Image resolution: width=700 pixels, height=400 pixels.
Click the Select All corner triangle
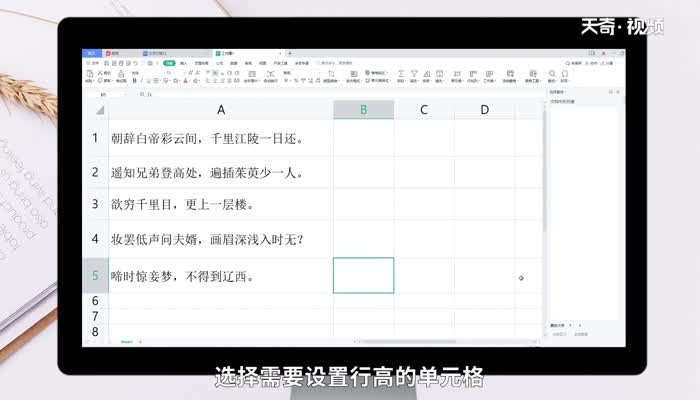(100, 110)
